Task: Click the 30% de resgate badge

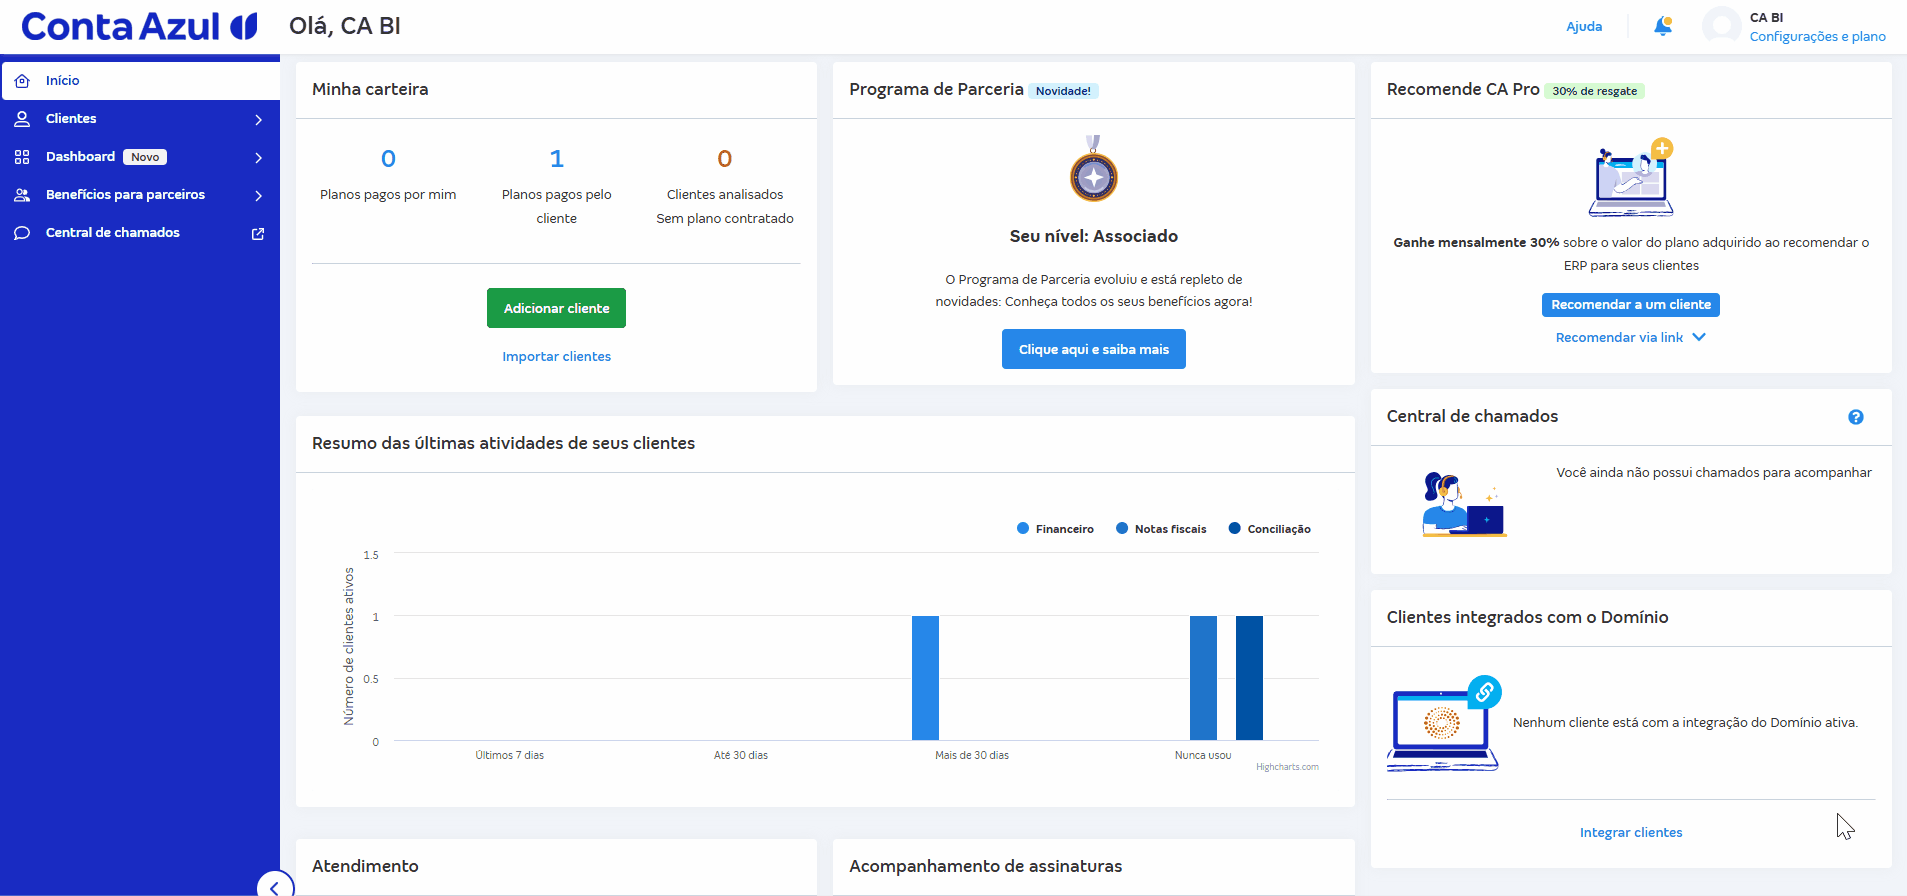Action: [x=1595, y=91]
